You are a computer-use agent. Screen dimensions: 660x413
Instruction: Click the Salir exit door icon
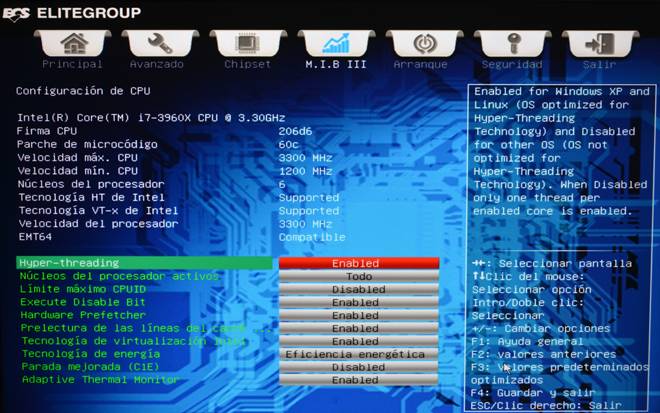(x=600, y=43)
